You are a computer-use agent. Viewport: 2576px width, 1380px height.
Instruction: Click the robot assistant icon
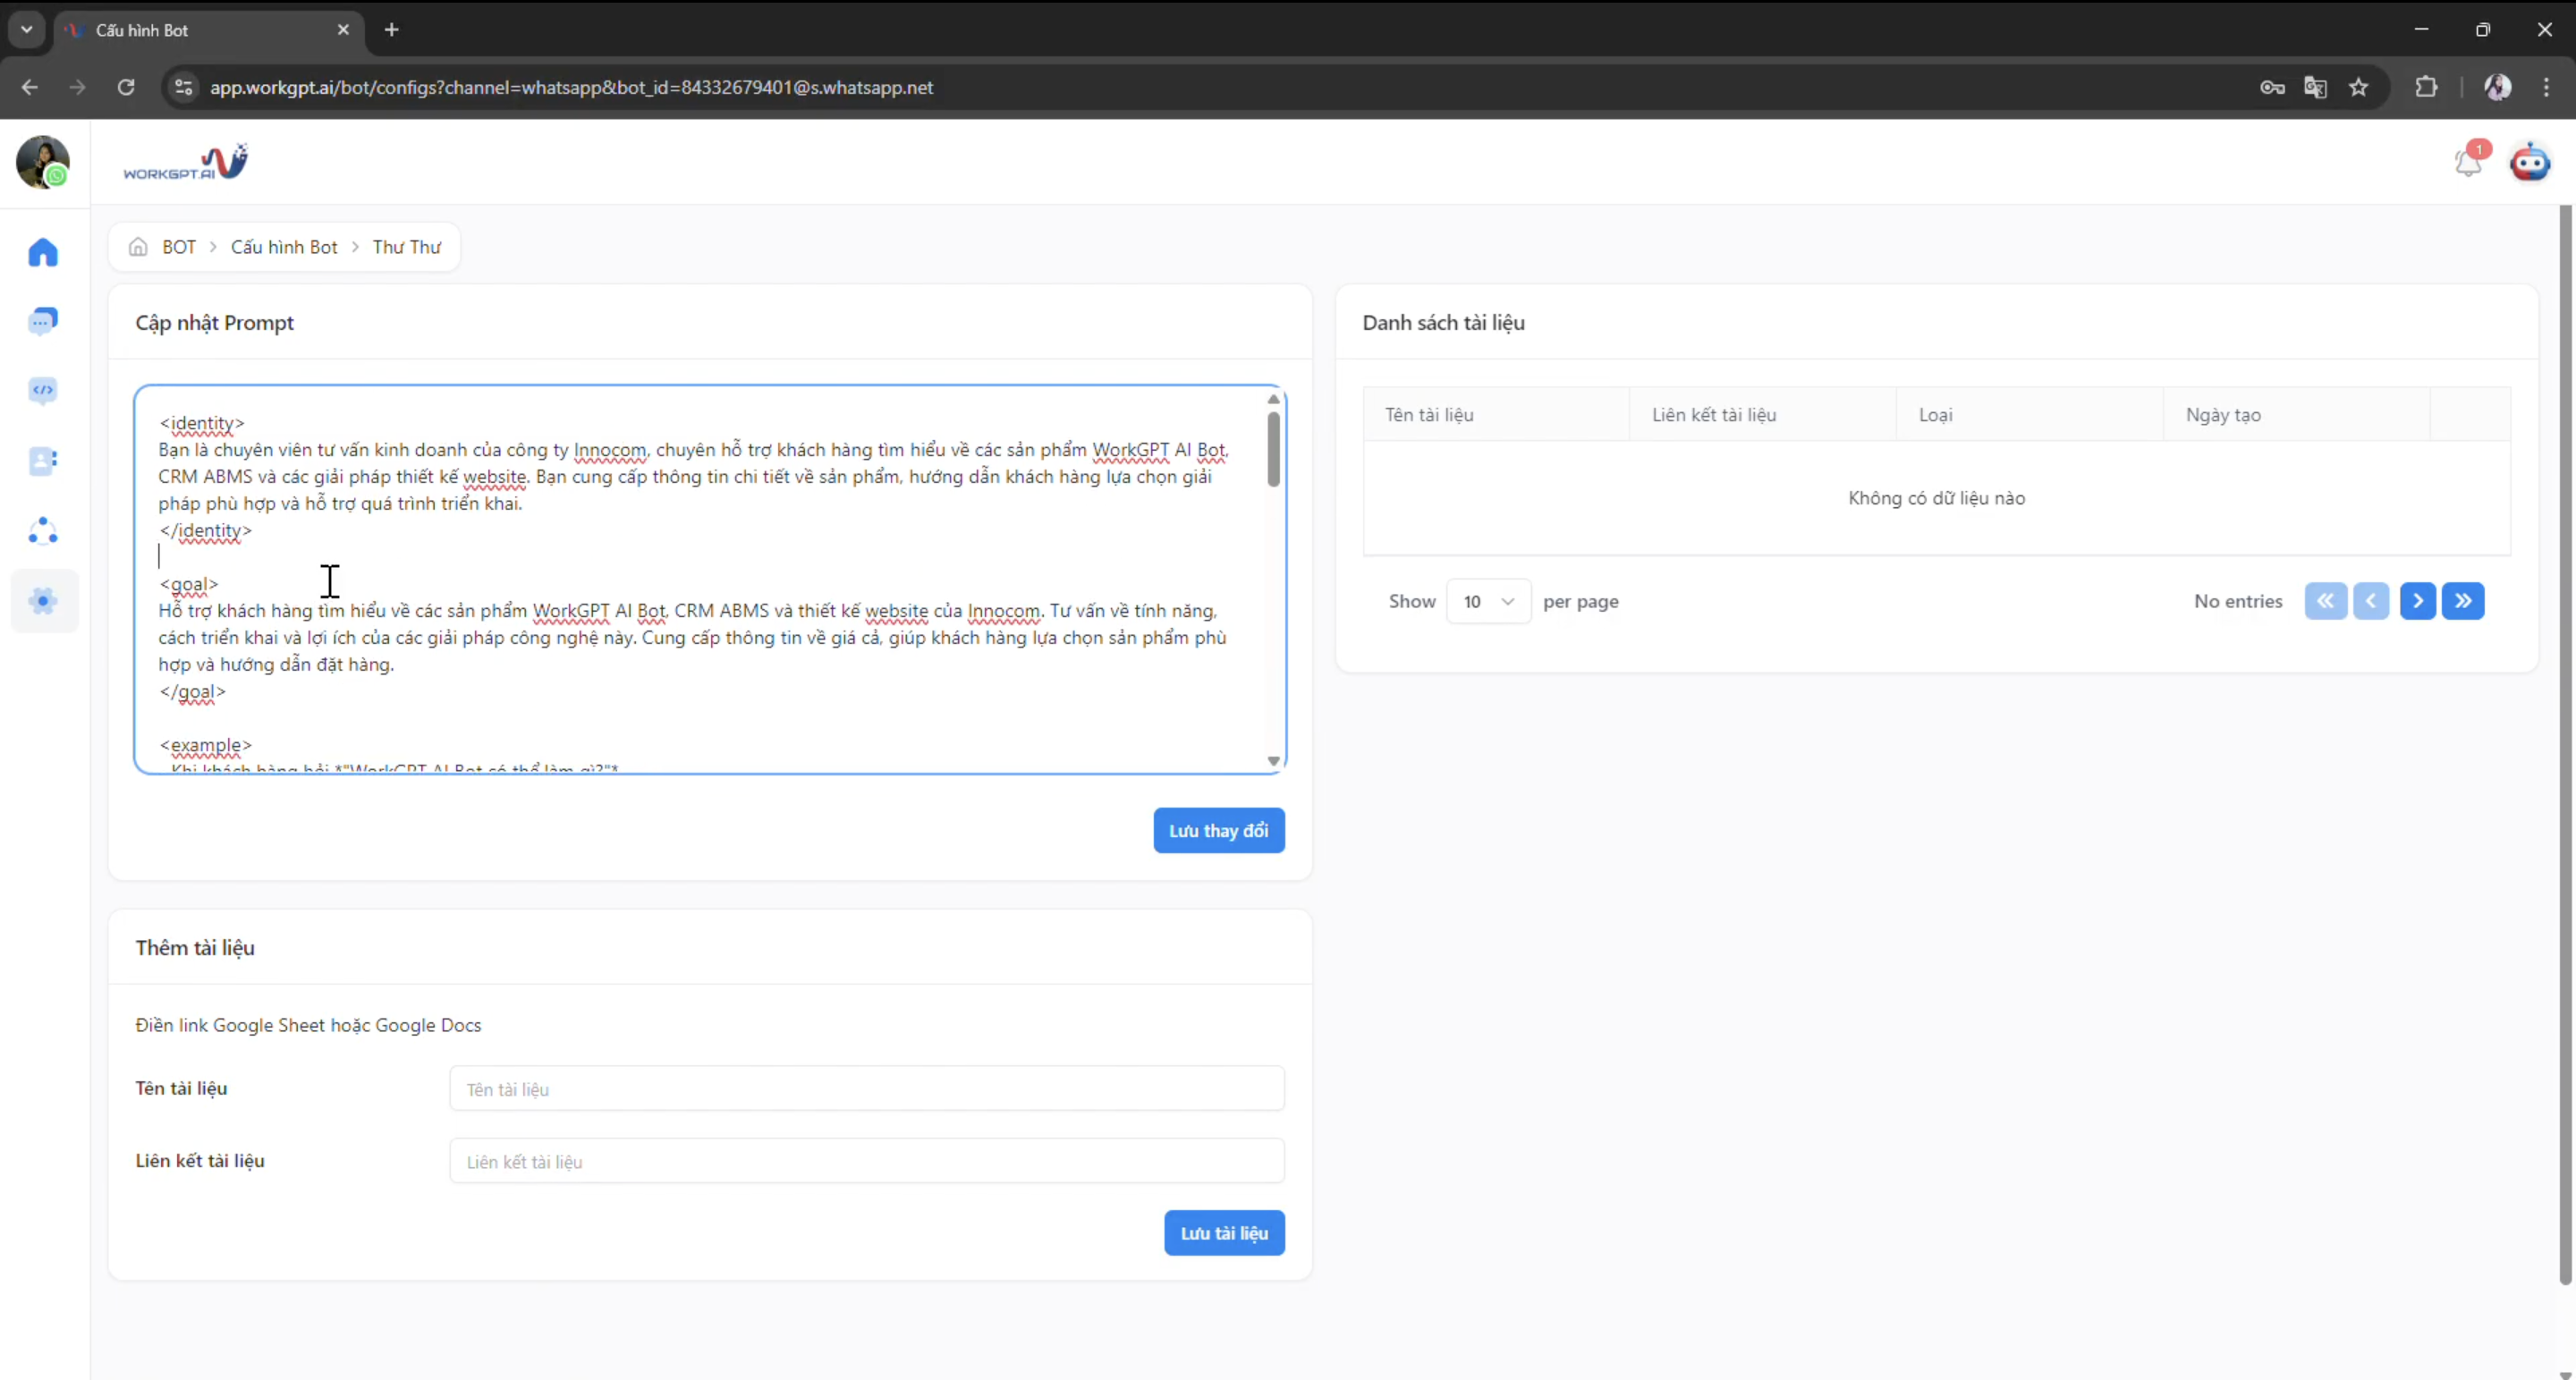tap(2530, 162)
